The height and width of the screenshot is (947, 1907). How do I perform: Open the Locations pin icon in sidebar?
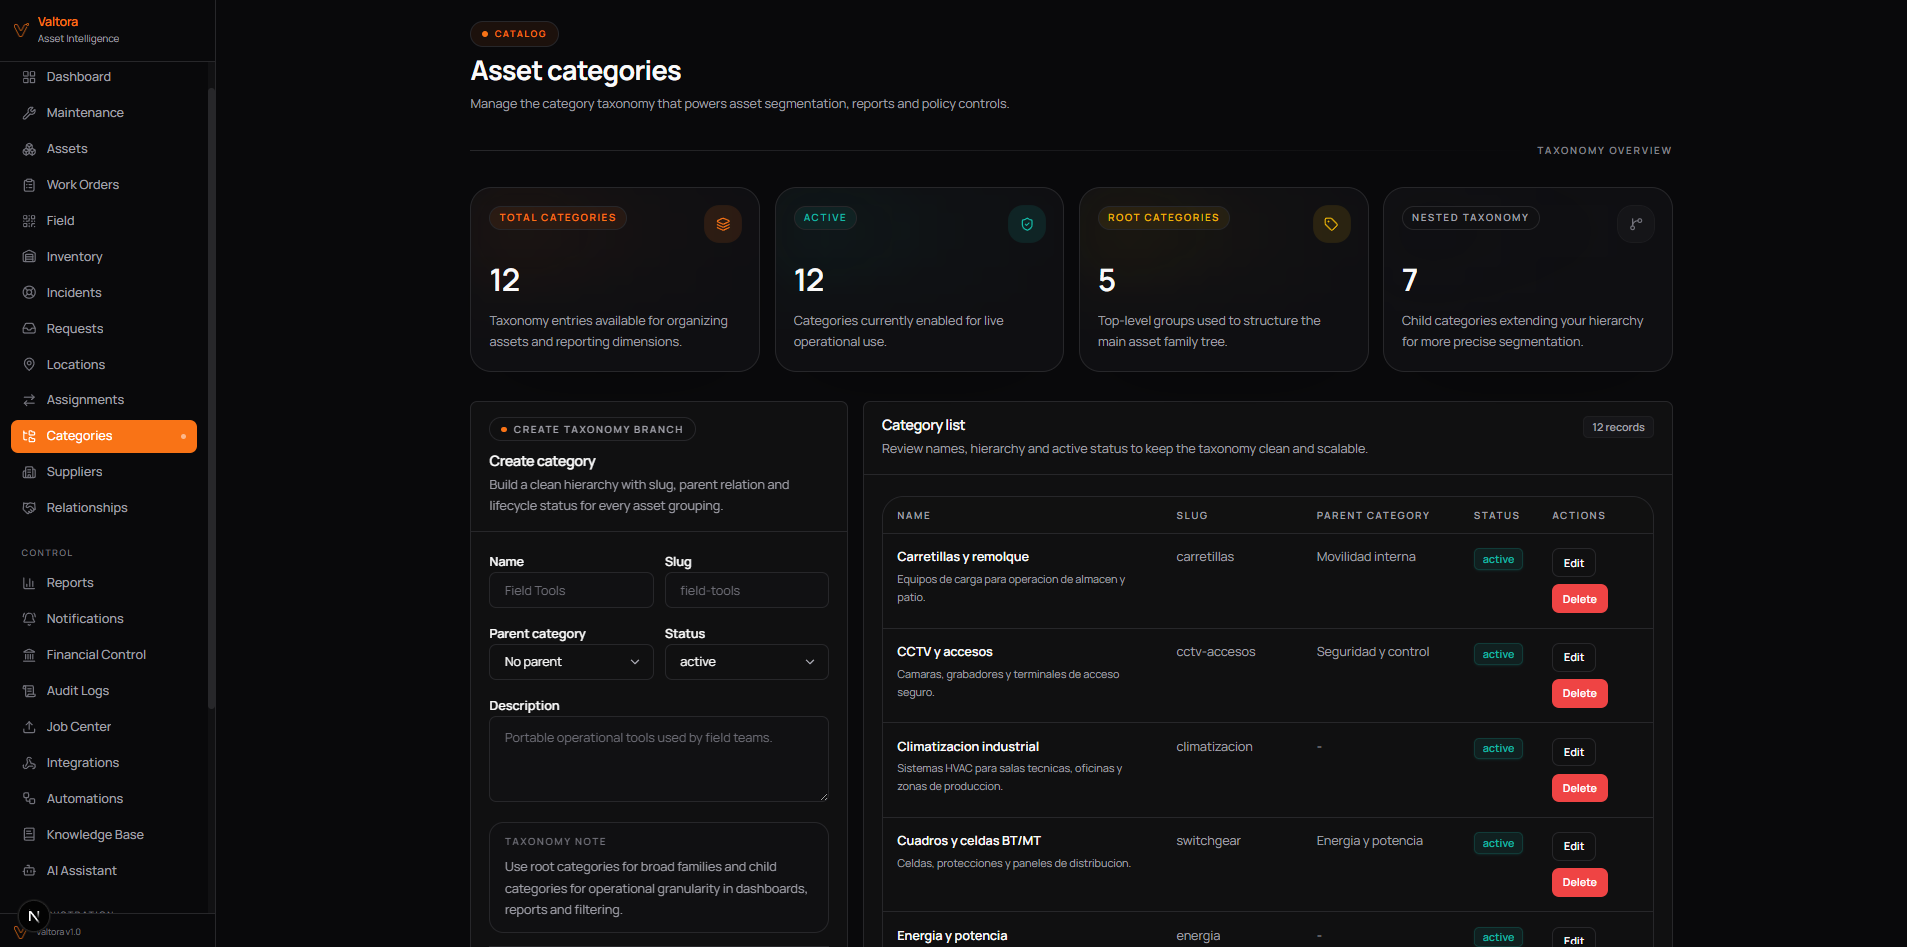(29, 365)
